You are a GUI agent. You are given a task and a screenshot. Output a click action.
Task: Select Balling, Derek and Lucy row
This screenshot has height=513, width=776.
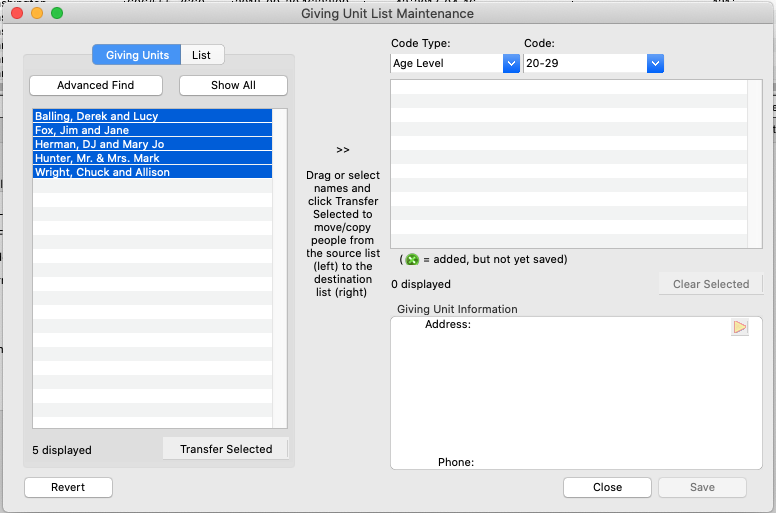152,116
